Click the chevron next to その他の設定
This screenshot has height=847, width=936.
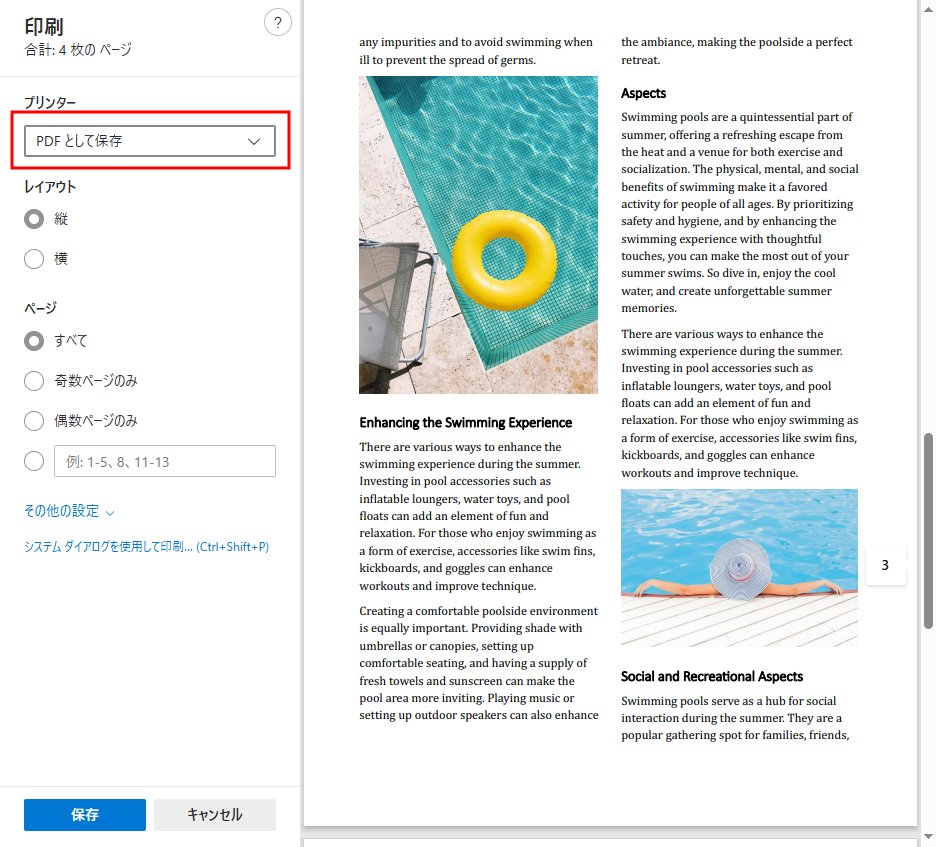click(110, 513)
